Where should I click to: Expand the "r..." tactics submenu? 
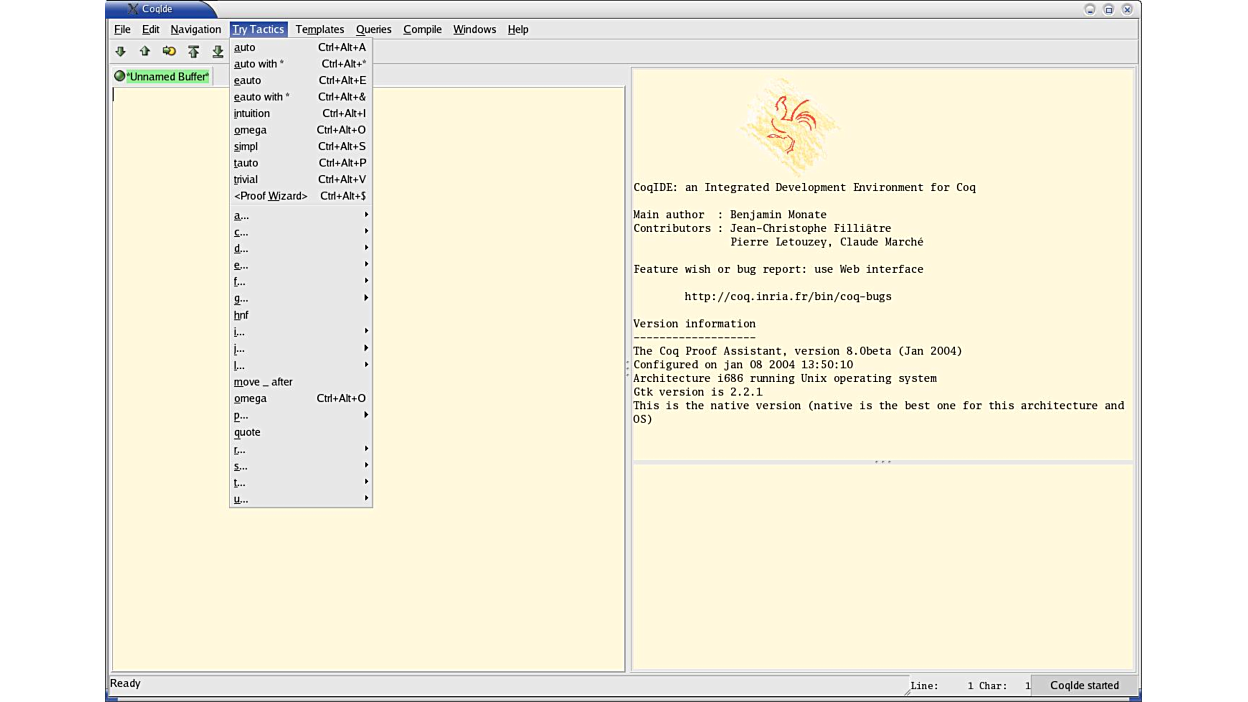pyautogui.click(x=300, y=449)
